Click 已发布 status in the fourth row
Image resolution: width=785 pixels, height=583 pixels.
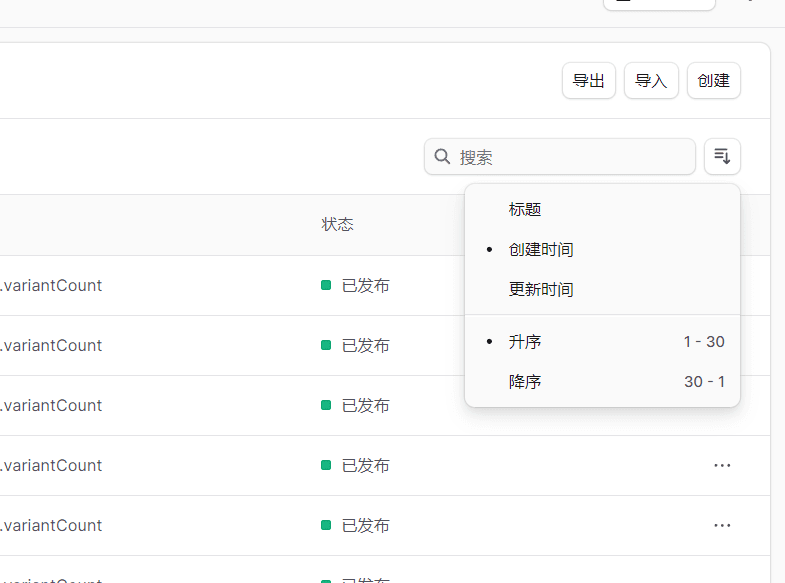pyautogui.click(x=365, y=465)
